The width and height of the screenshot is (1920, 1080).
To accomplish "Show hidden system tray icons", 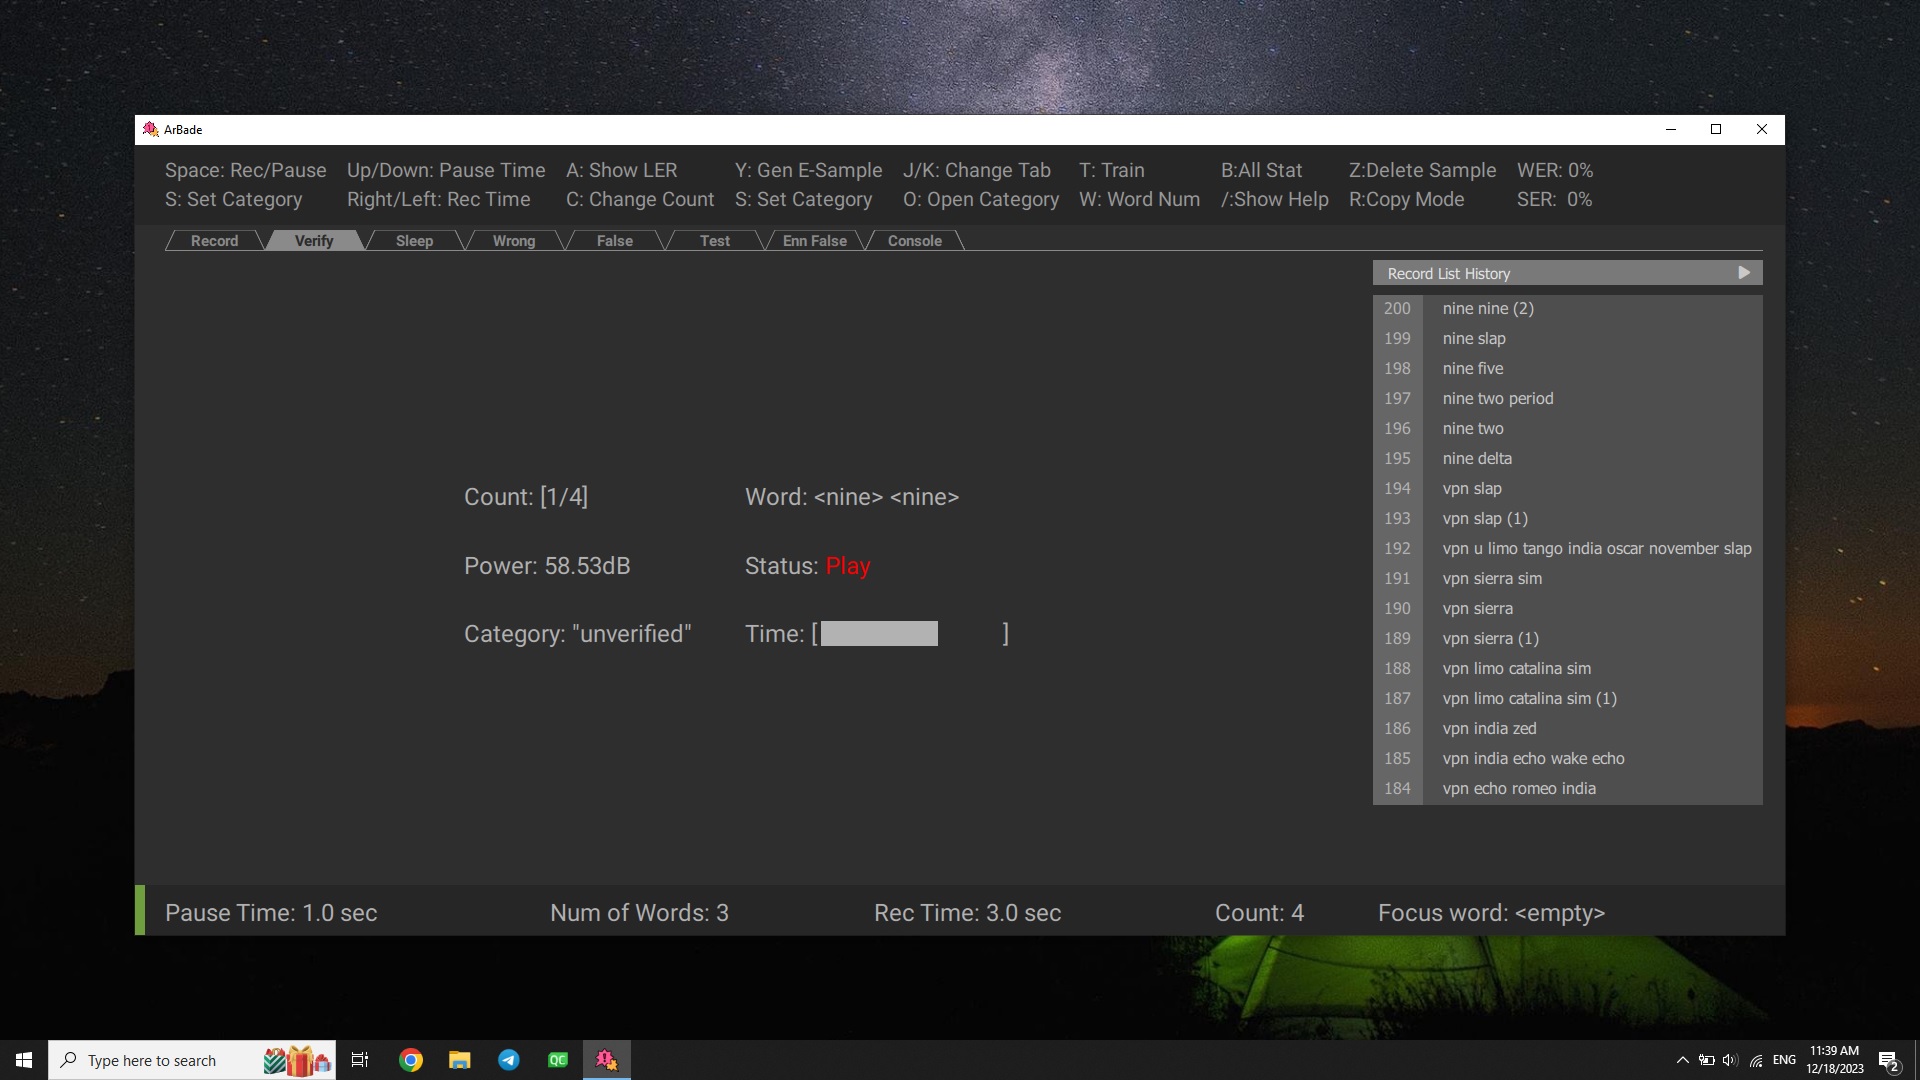I will [x=1682, y=1060].
